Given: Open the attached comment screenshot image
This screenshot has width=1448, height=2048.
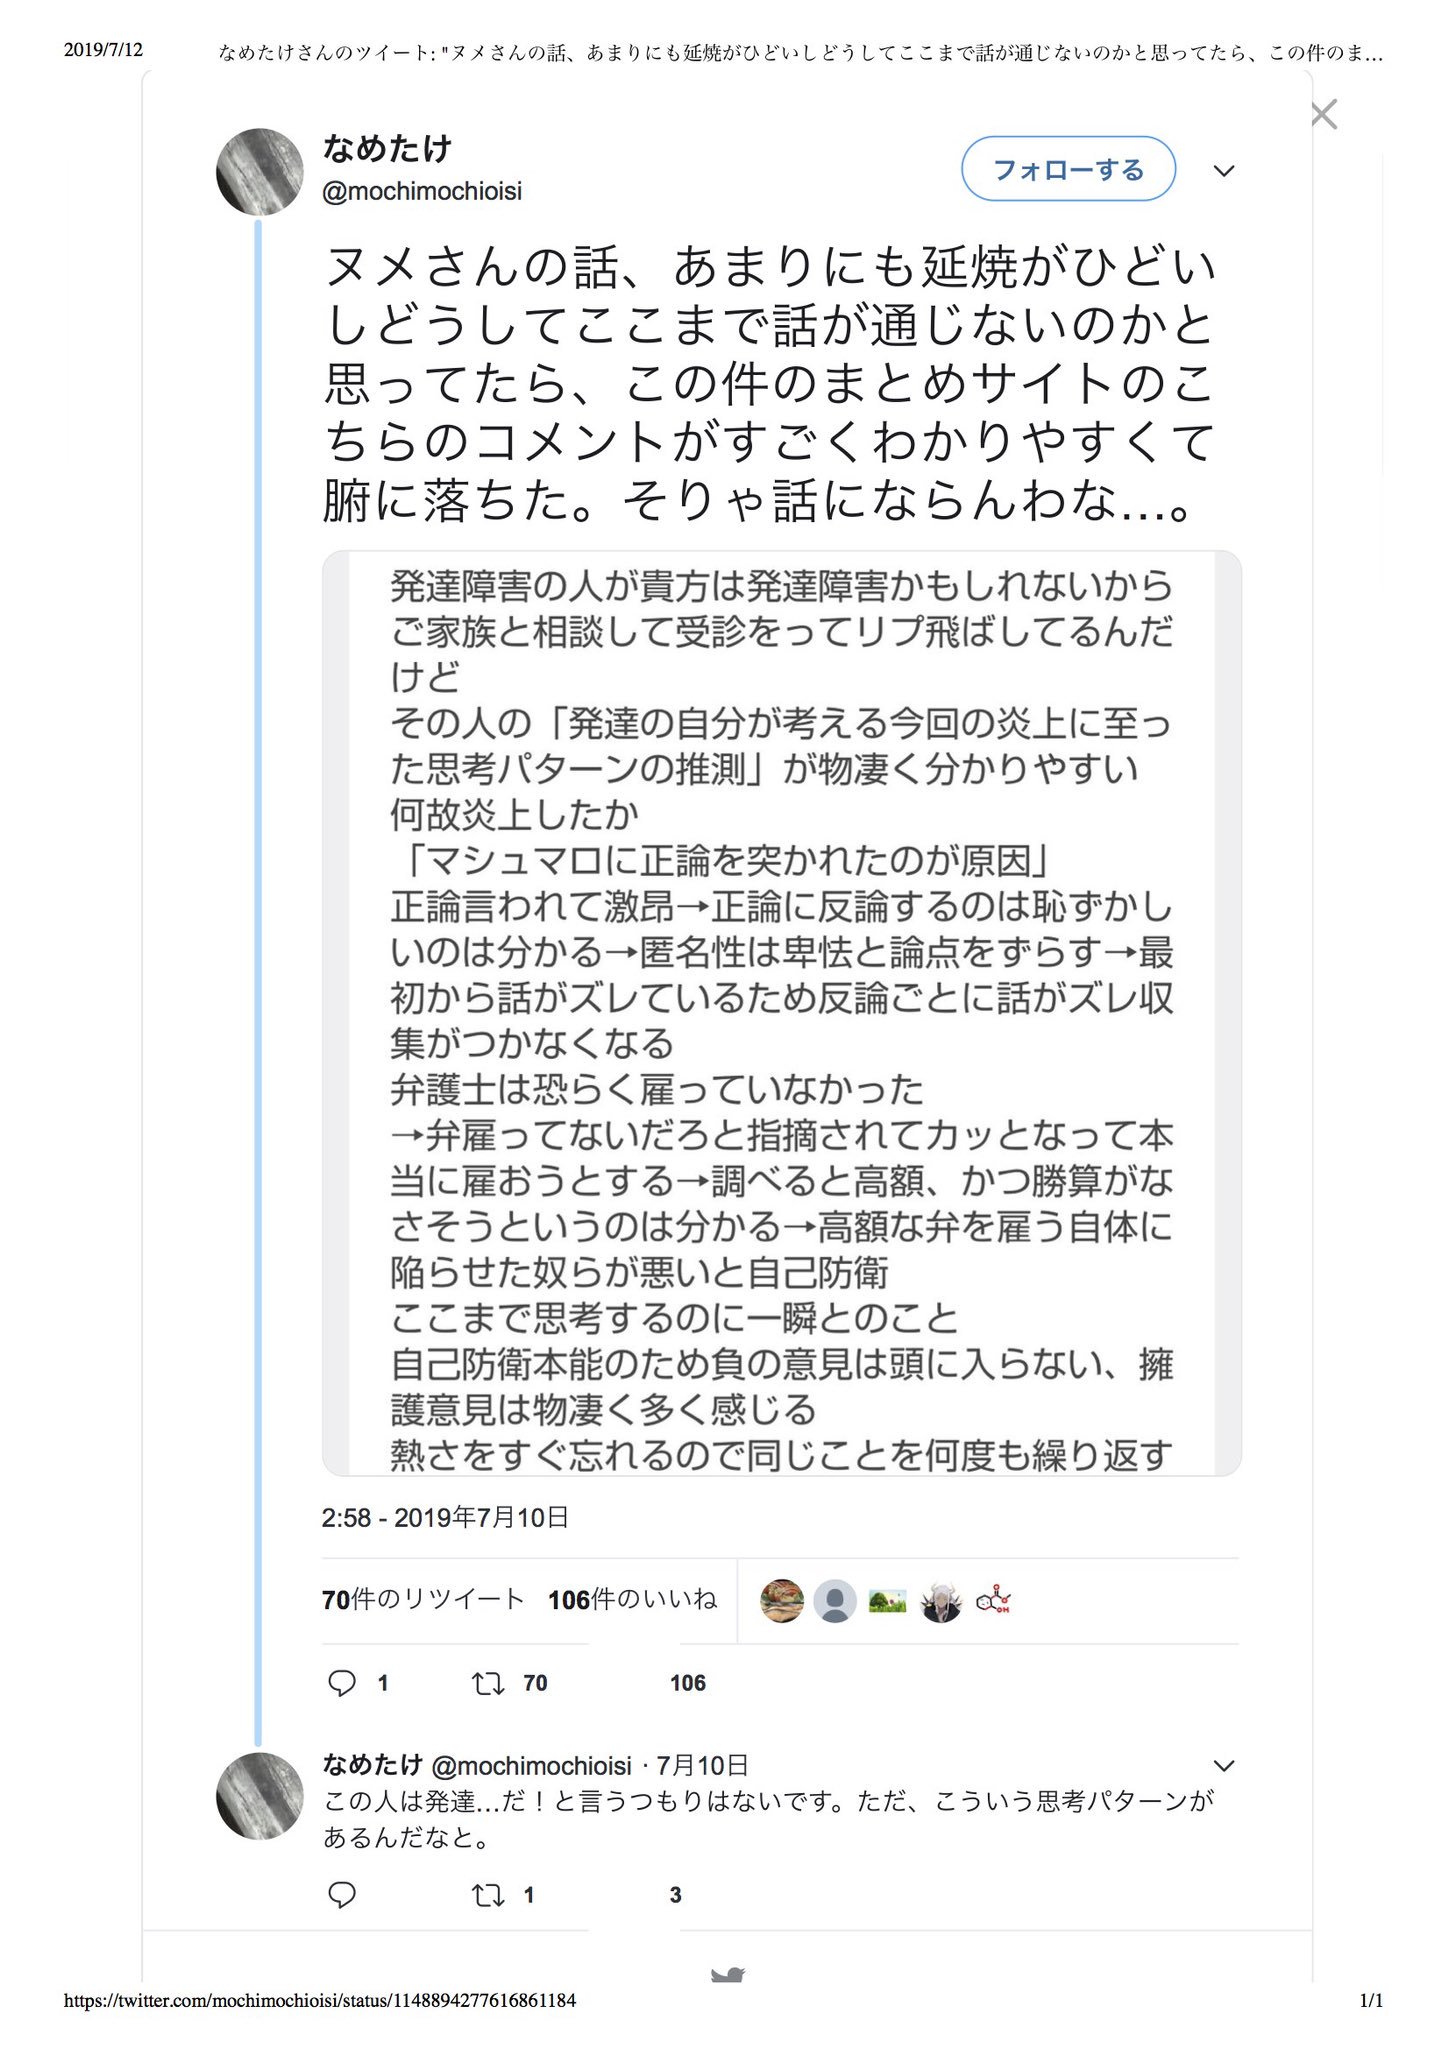Looking at the screenshot, I should coord(781,1013).
